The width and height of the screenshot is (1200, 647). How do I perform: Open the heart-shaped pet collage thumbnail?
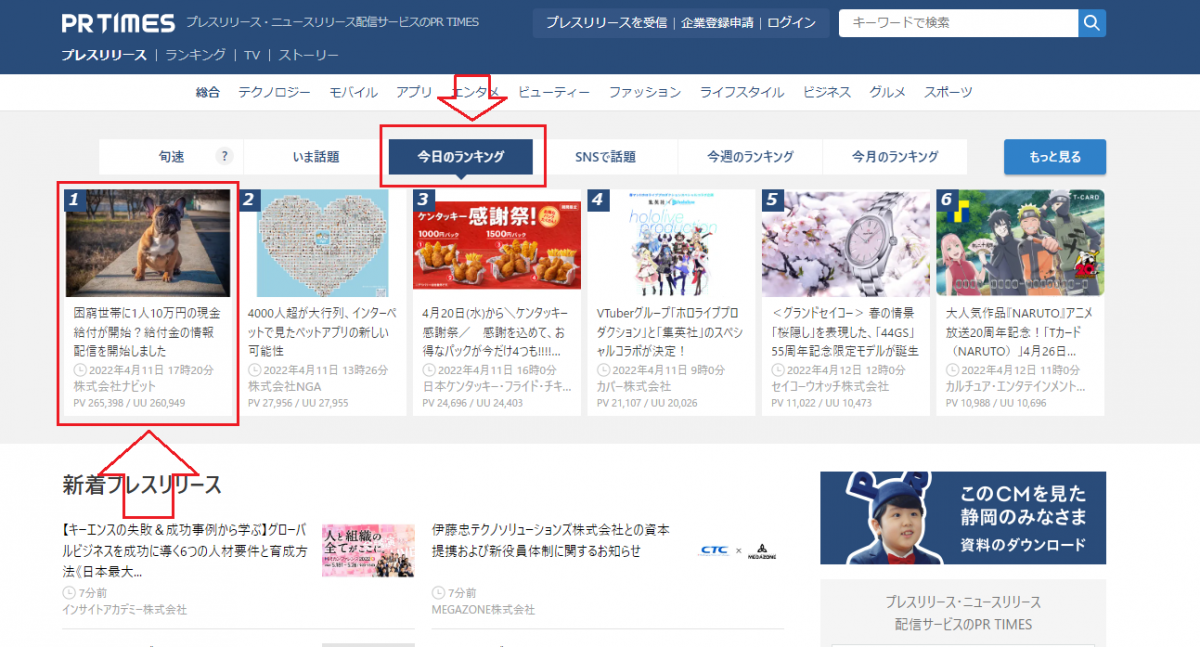click(322, 243)
